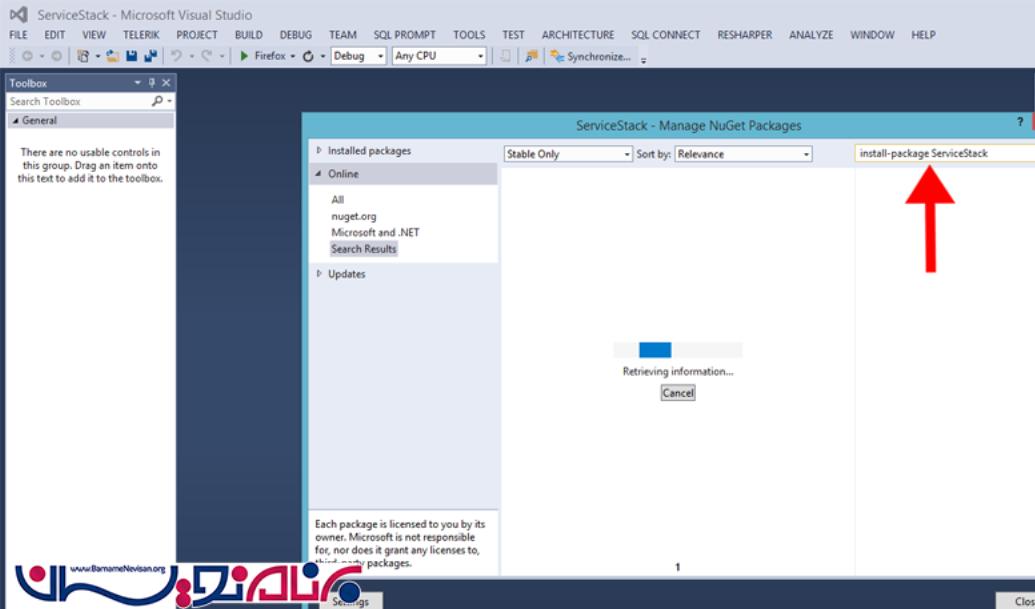Open the HELP menu
Screen dimensions: 1035x609
pyautogui.click(x=923, y=34)
